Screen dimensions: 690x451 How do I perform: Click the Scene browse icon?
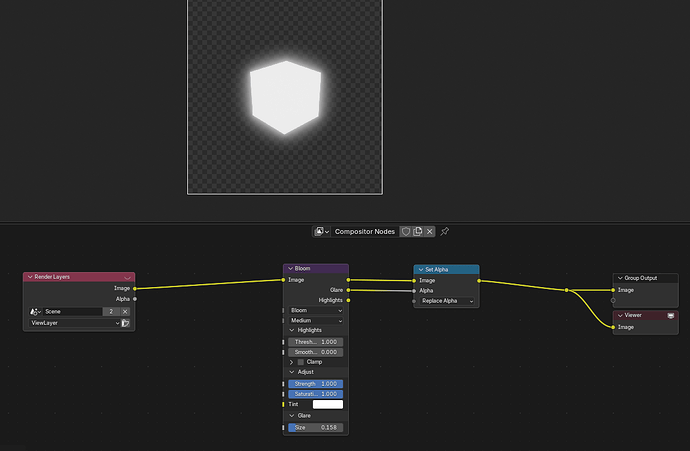pos(35,312)
